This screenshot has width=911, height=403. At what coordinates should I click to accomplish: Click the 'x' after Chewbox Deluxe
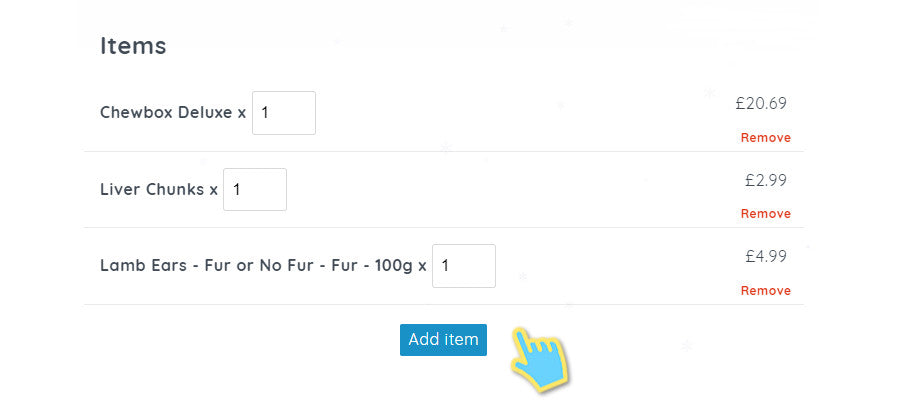(x=242, y=113)
